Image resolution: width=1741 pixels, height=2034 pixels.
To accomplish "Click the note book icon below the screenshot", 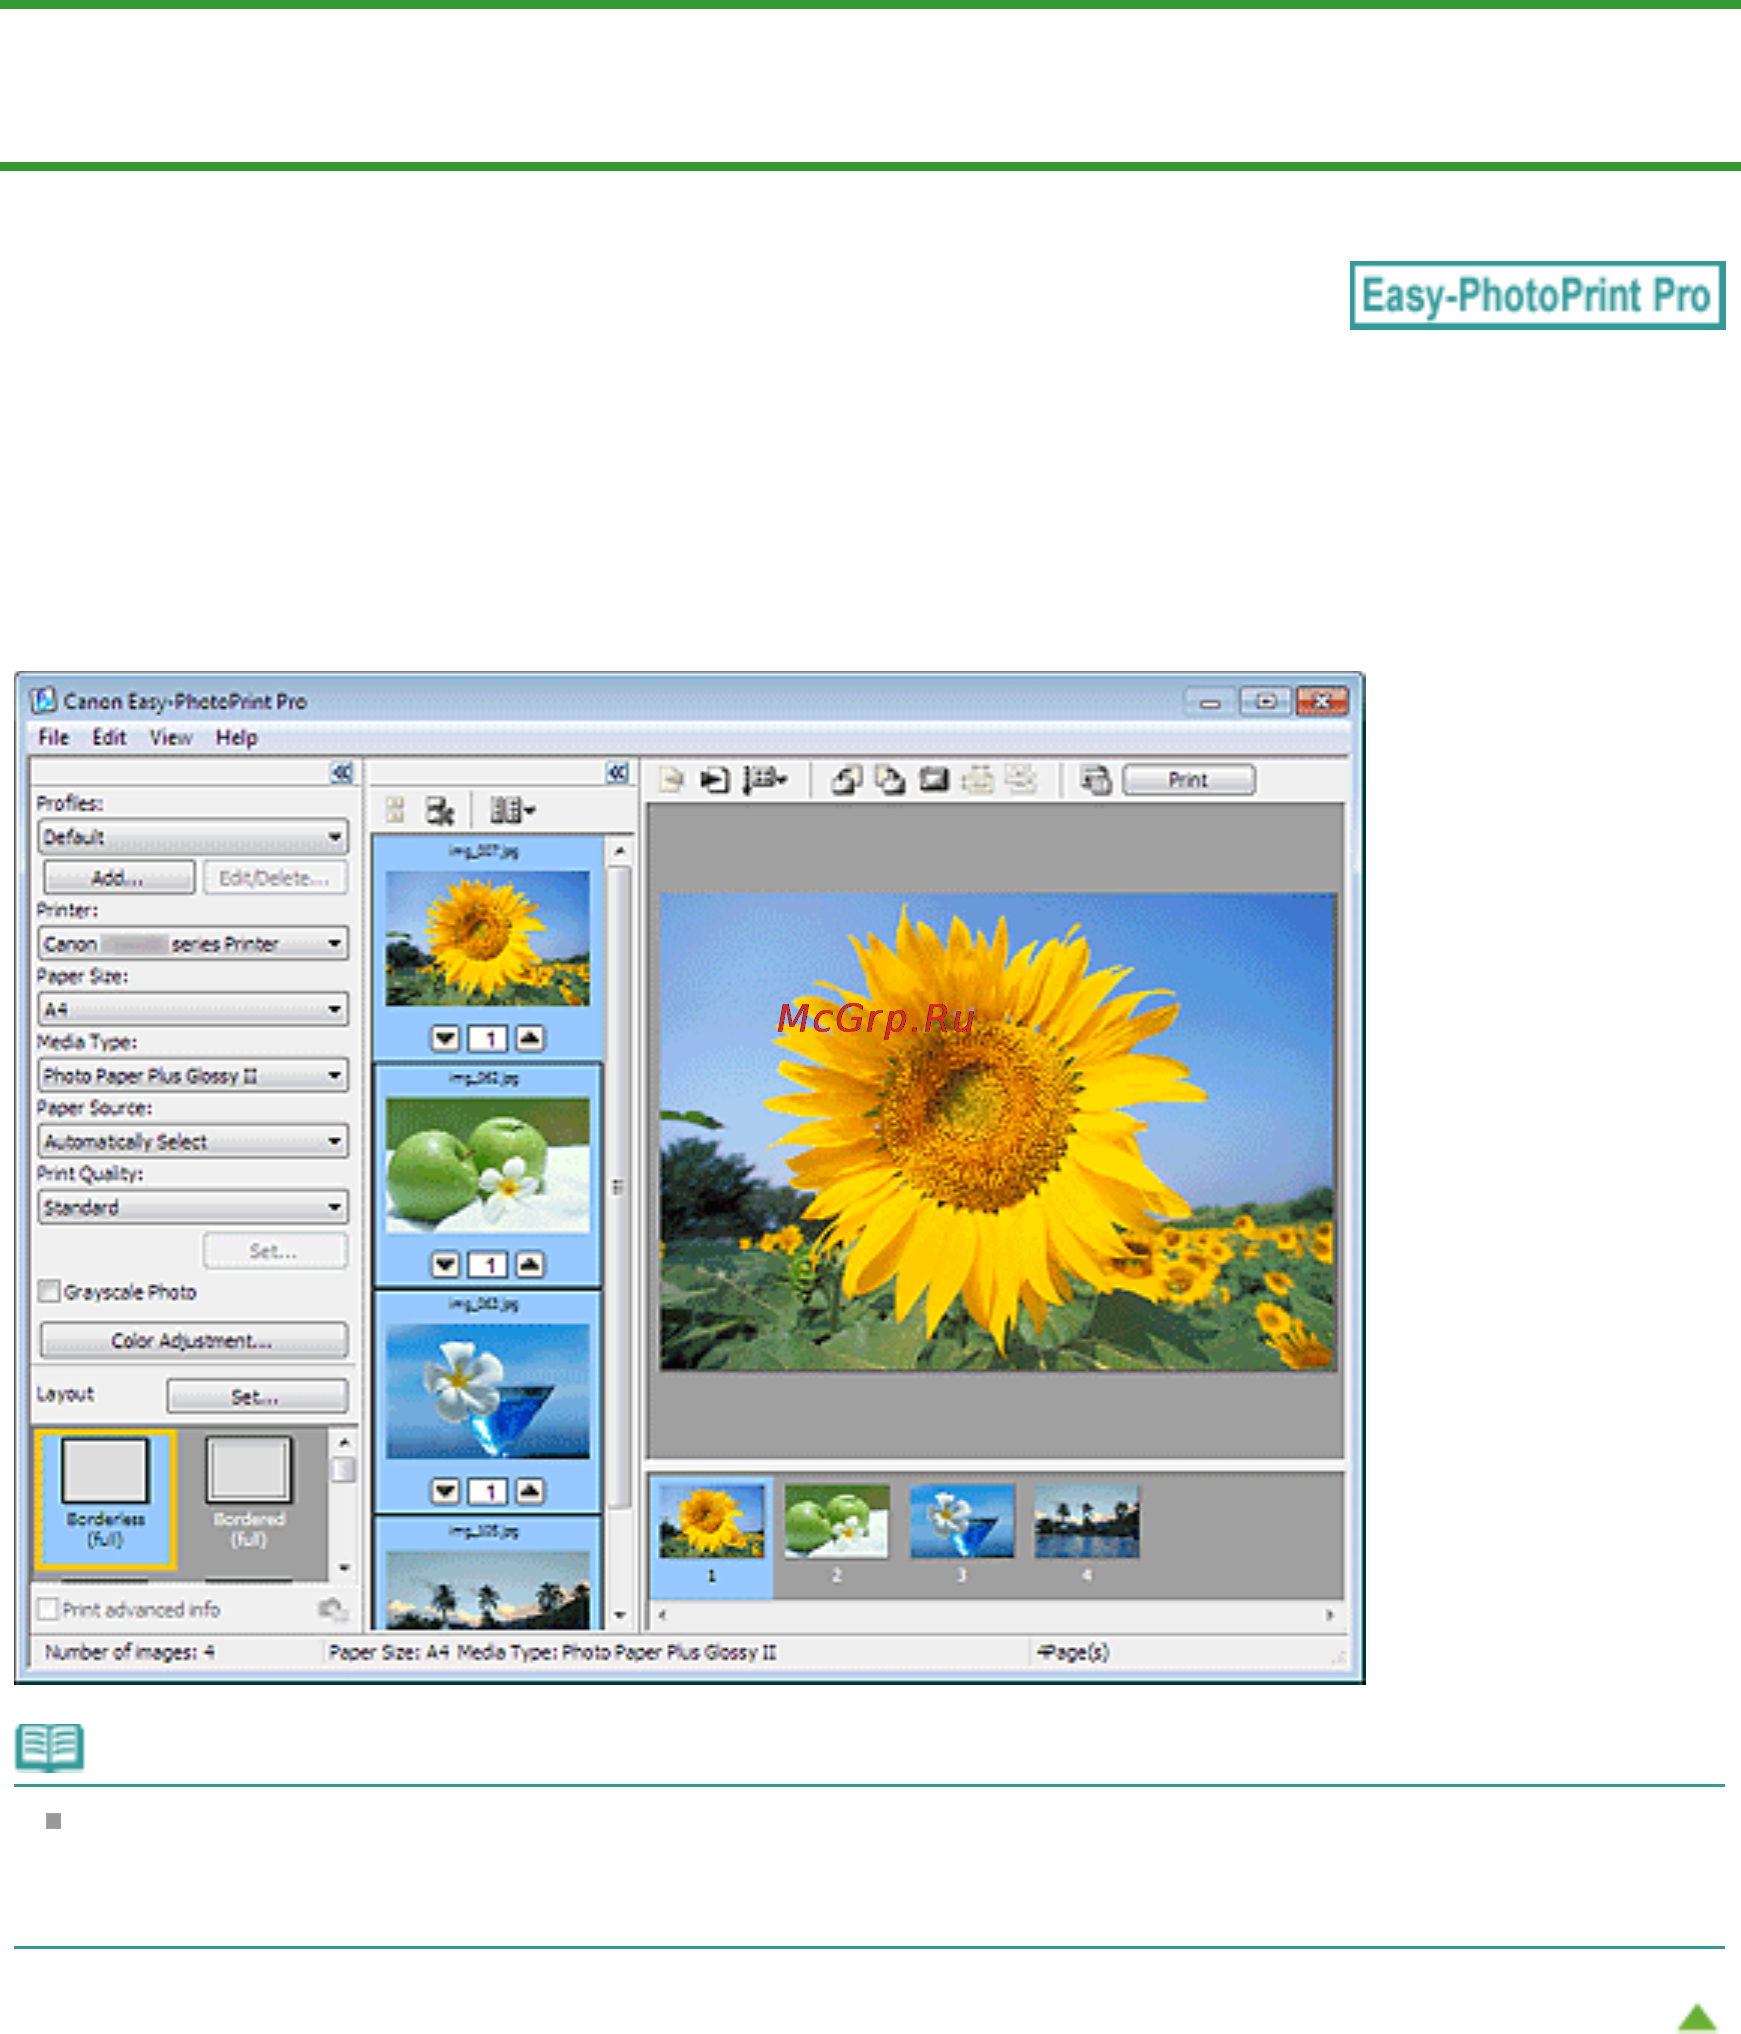I will (49, 1747).
